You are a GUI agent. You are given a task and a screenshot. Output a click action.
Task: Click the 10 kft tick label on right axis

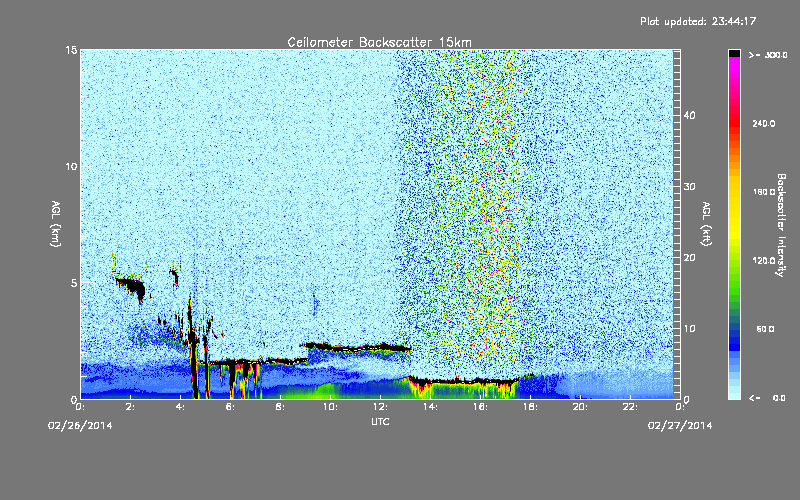(x=689, y=329)
